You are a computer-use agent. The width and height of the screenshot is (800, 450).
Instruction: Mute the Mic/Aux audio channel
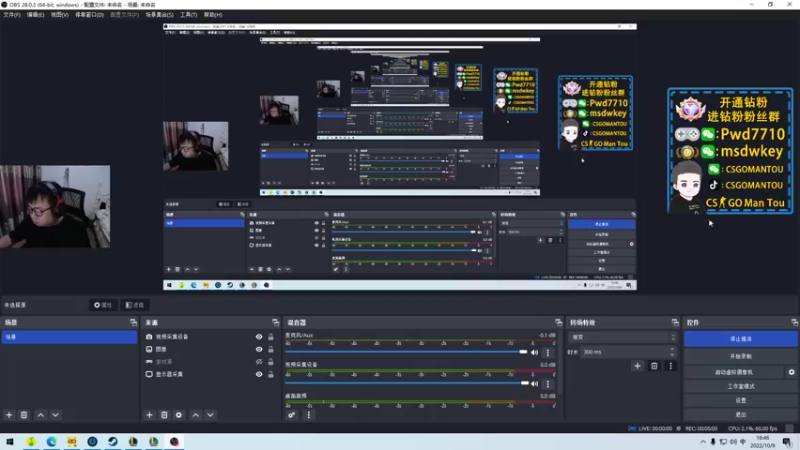point(535,352)
